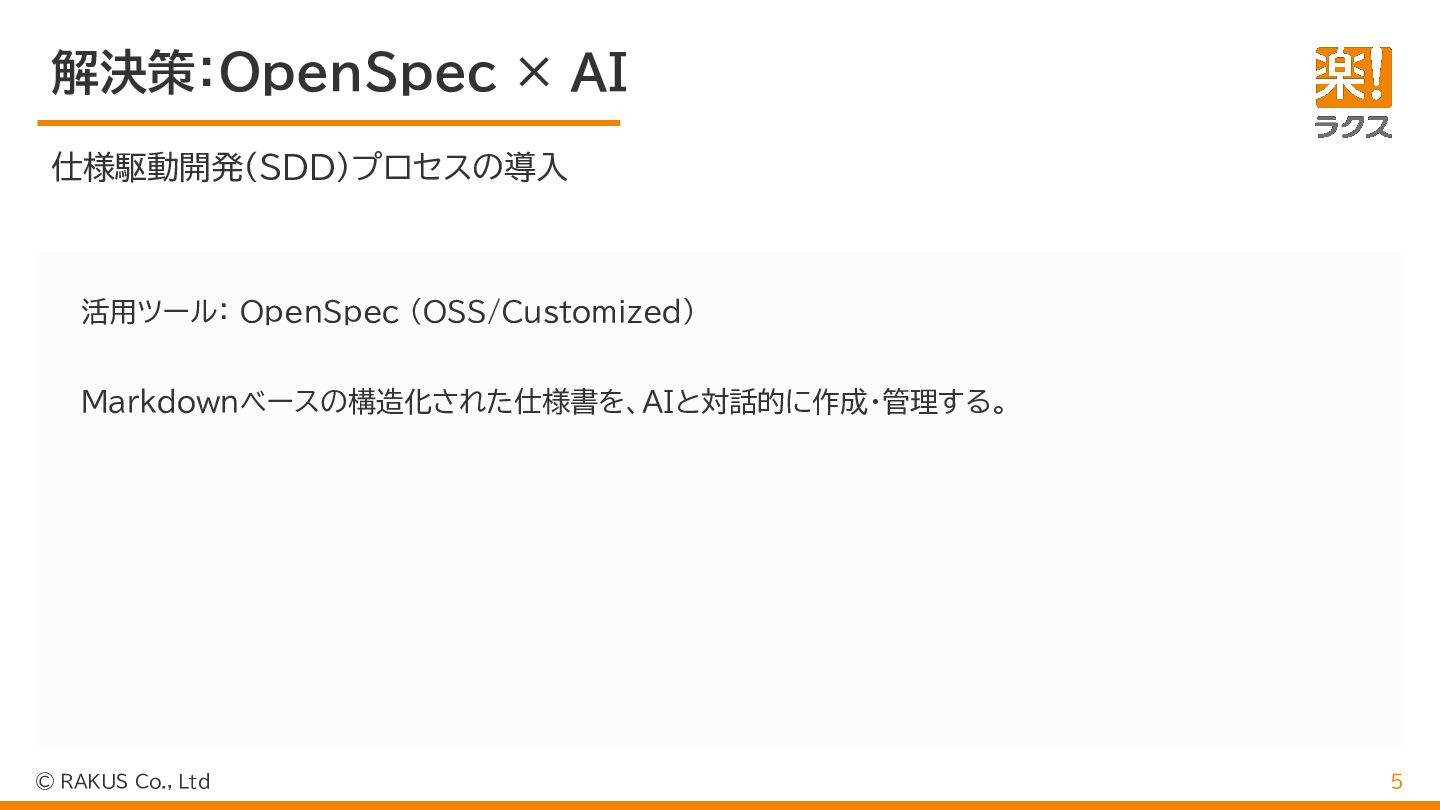
Task: Click the × symbol in the slide title
Action: (x=534, y=73)
